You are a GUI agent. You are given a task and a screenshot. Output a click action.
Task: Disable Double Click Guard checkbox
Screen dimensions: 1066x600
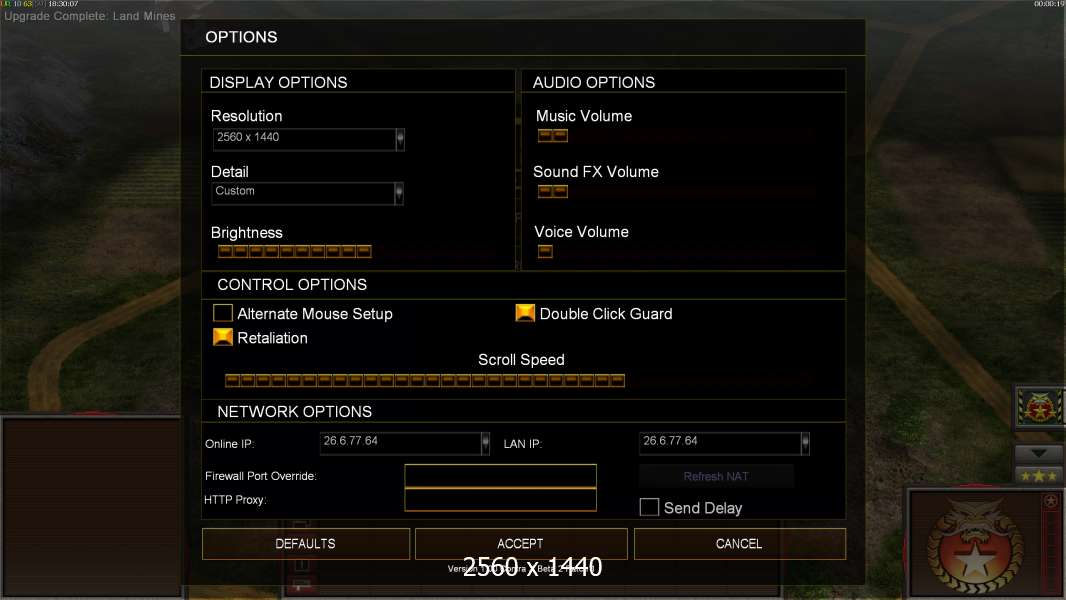coord(525,313)
